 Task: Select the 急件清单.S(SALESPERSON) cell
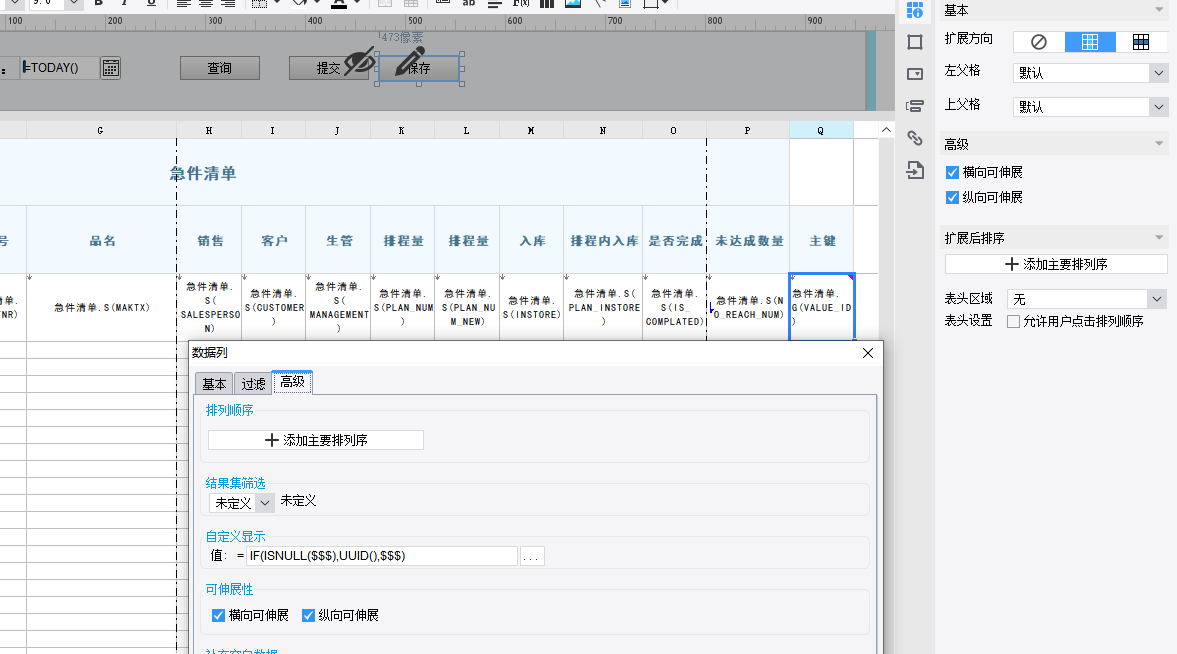point(209,307)
